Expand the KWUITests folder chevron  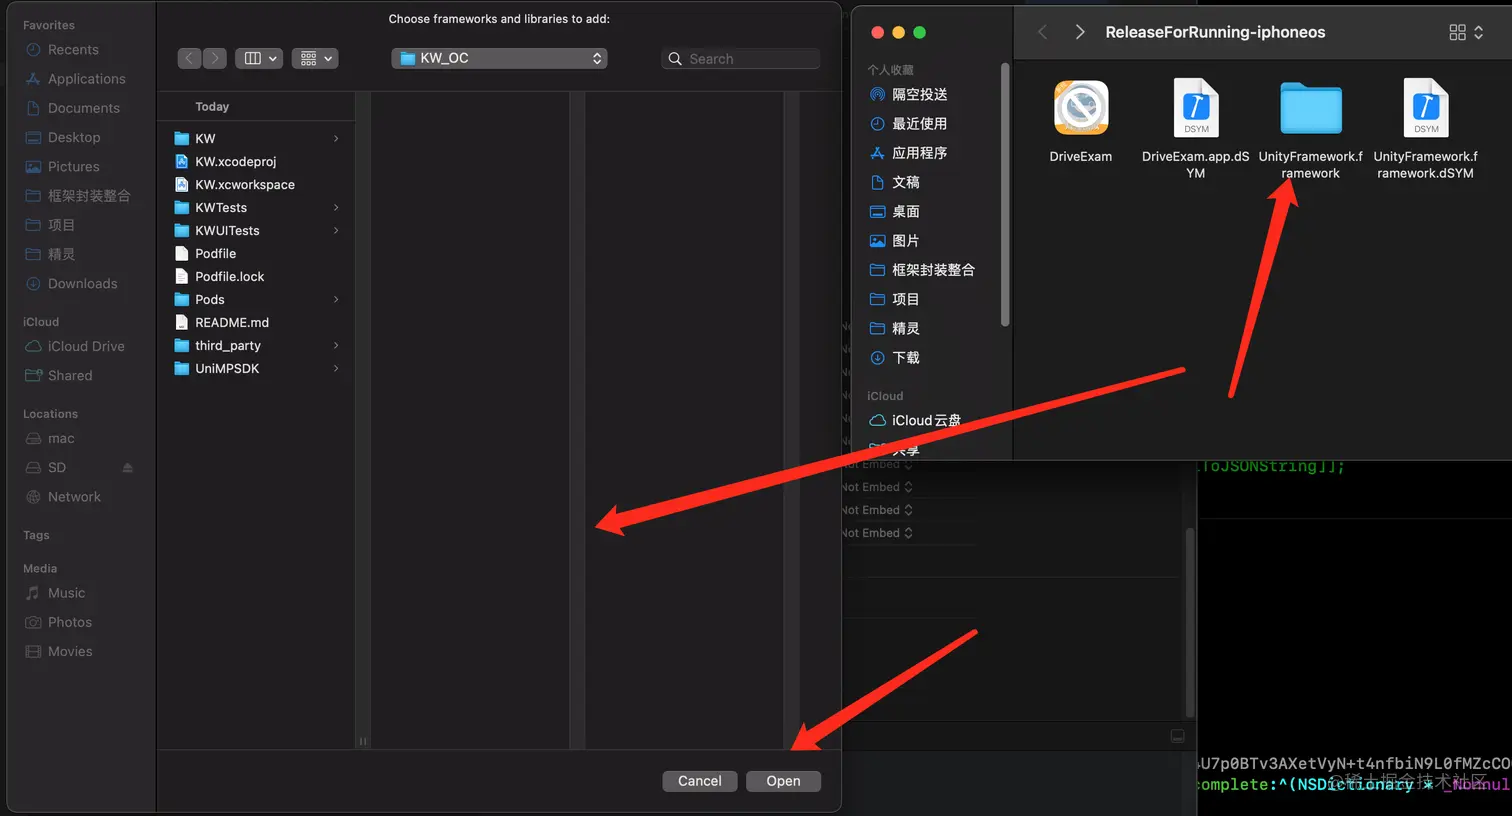[x=336, y=231]
